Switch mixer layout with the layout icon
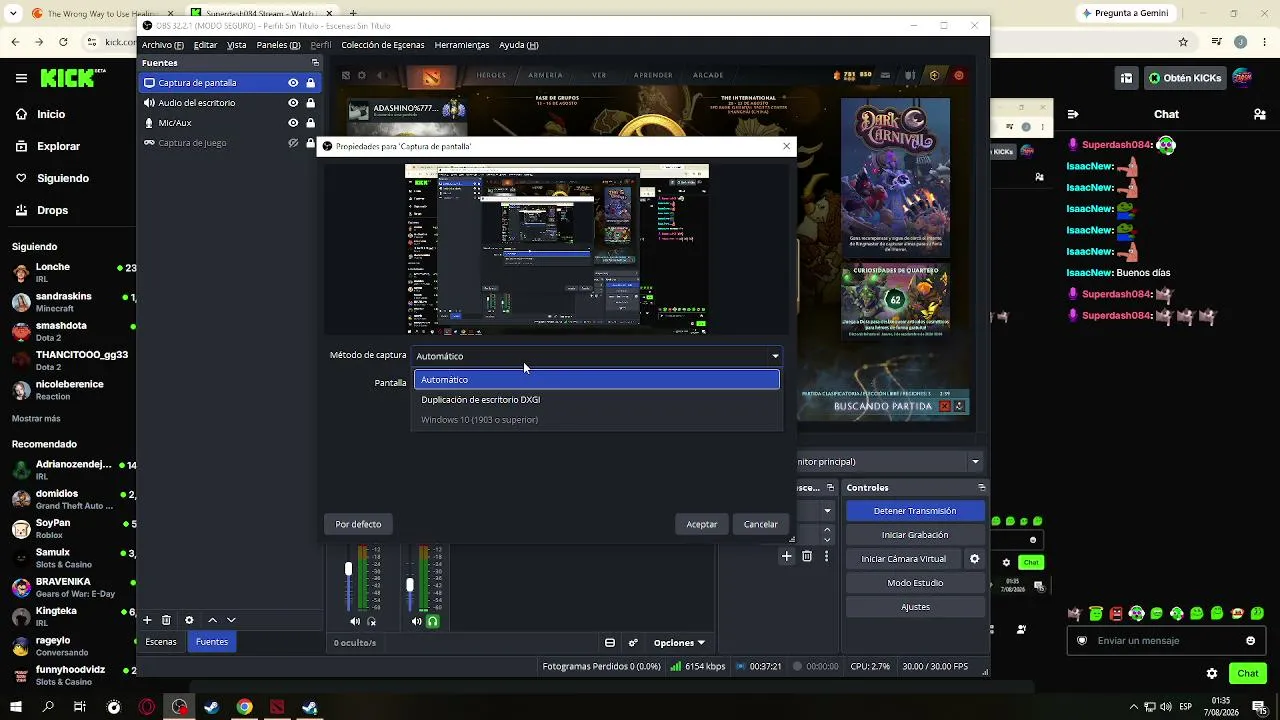 [x=610, y=642]
